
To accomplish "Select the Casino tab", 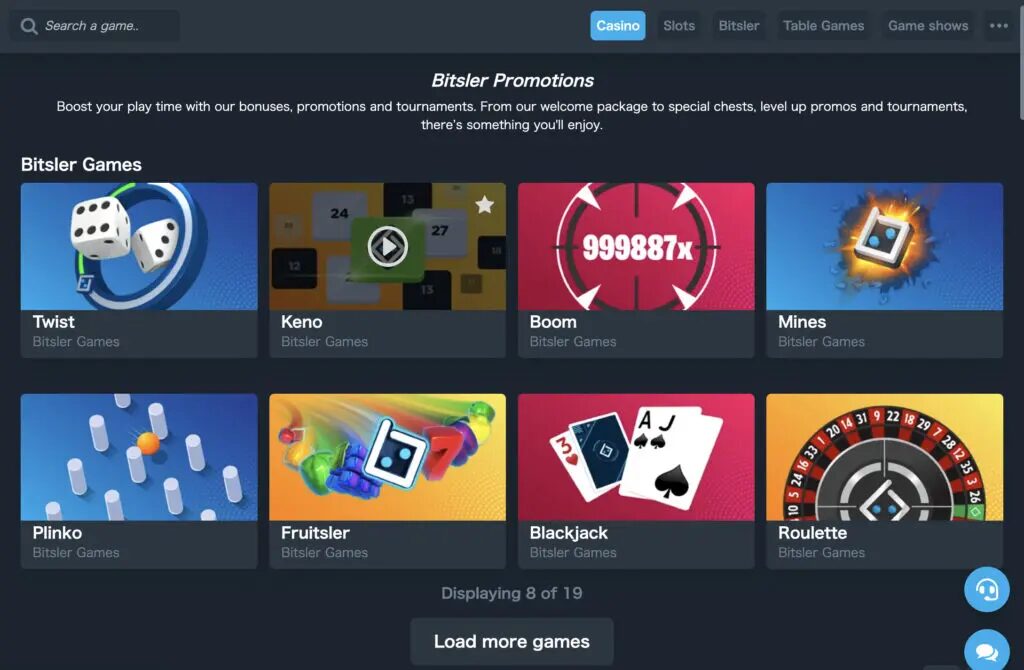I will (x=618, y=26).
